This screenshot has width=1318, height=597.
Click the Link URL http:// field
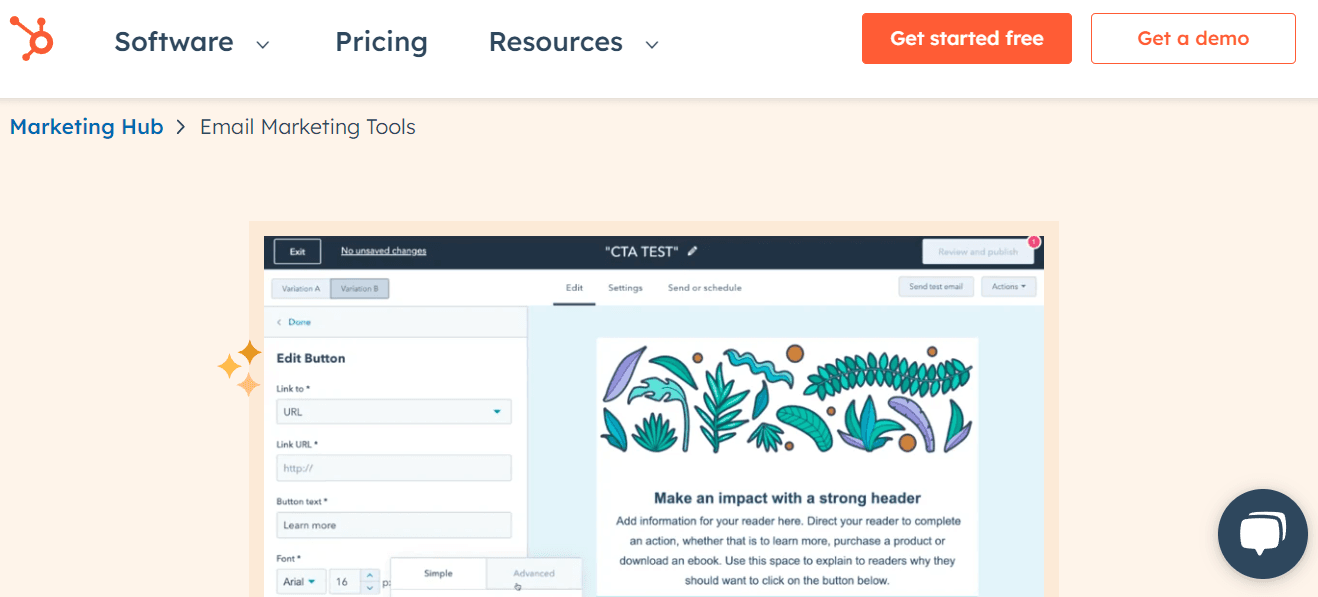point(393,467)
